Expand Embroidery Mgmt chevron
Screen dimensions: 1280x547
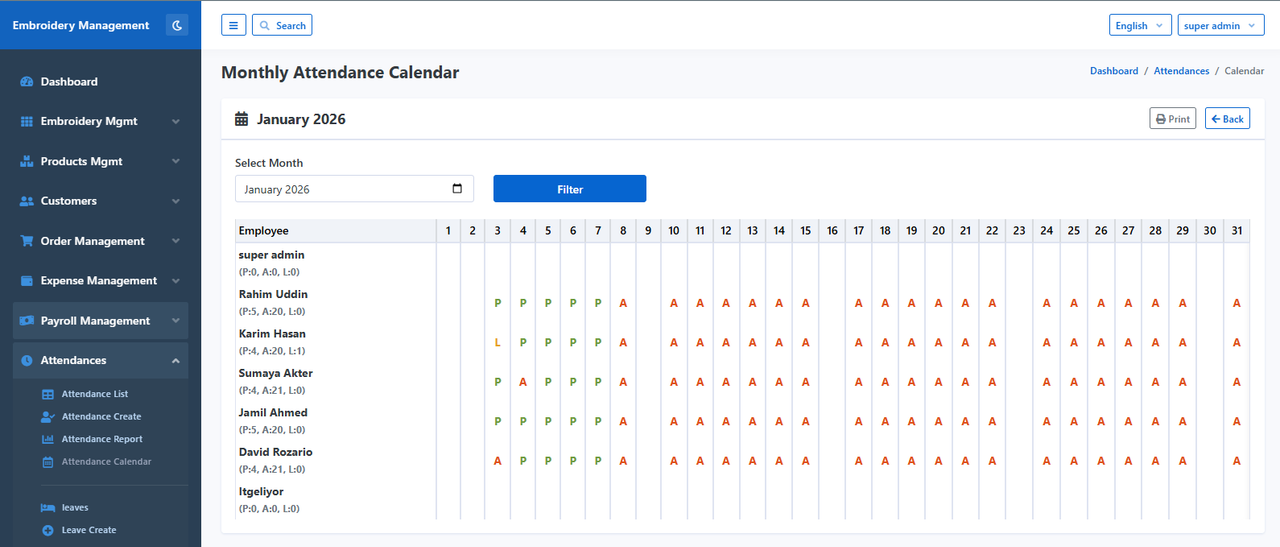176,121
